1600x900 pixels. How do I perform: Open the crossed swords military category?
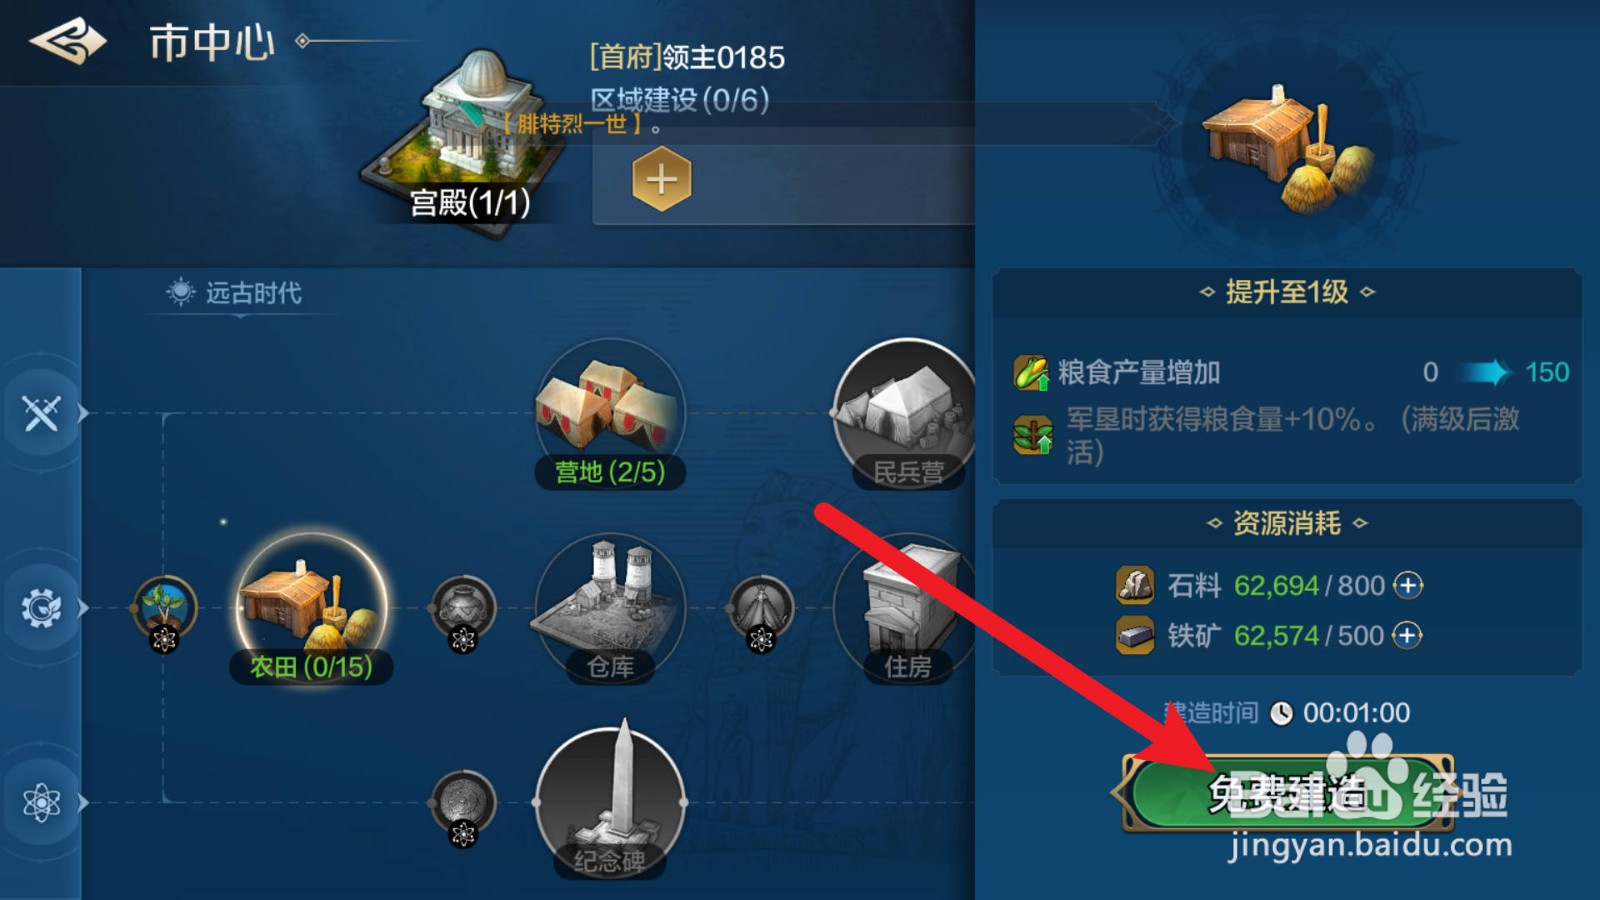42,413
